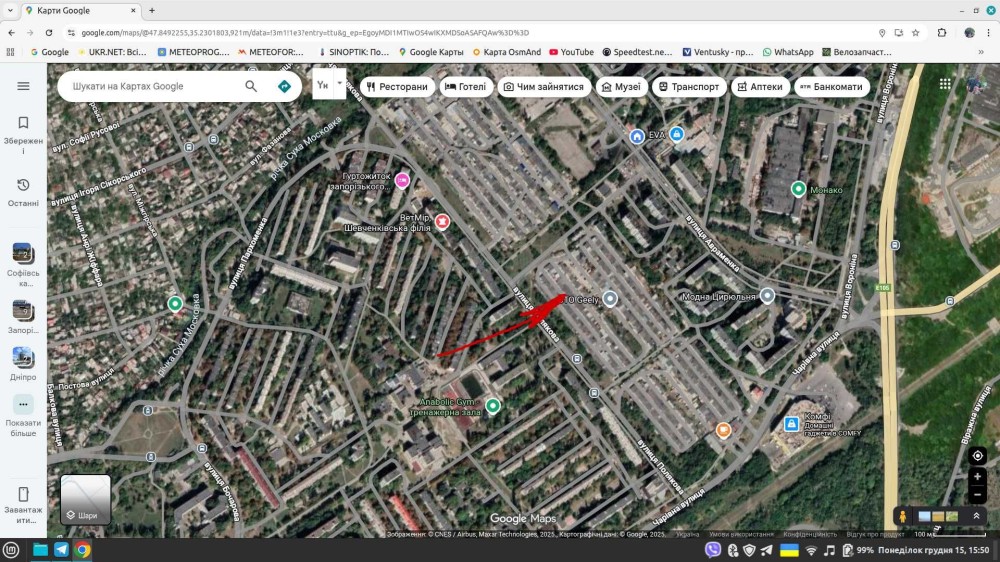Filter map by Ресторани chip
Viewport: 1000px width, 562px height.
pos(397,87)
